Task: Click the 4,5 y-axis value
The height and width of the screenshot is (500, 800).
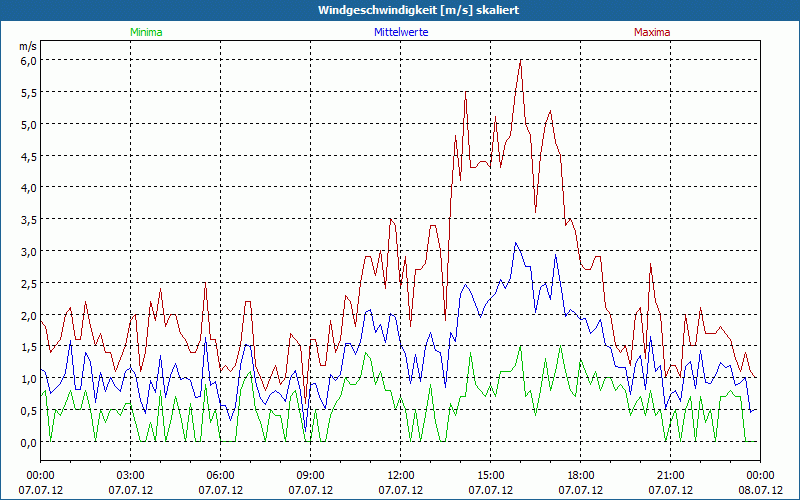Action: pos(29,156)
